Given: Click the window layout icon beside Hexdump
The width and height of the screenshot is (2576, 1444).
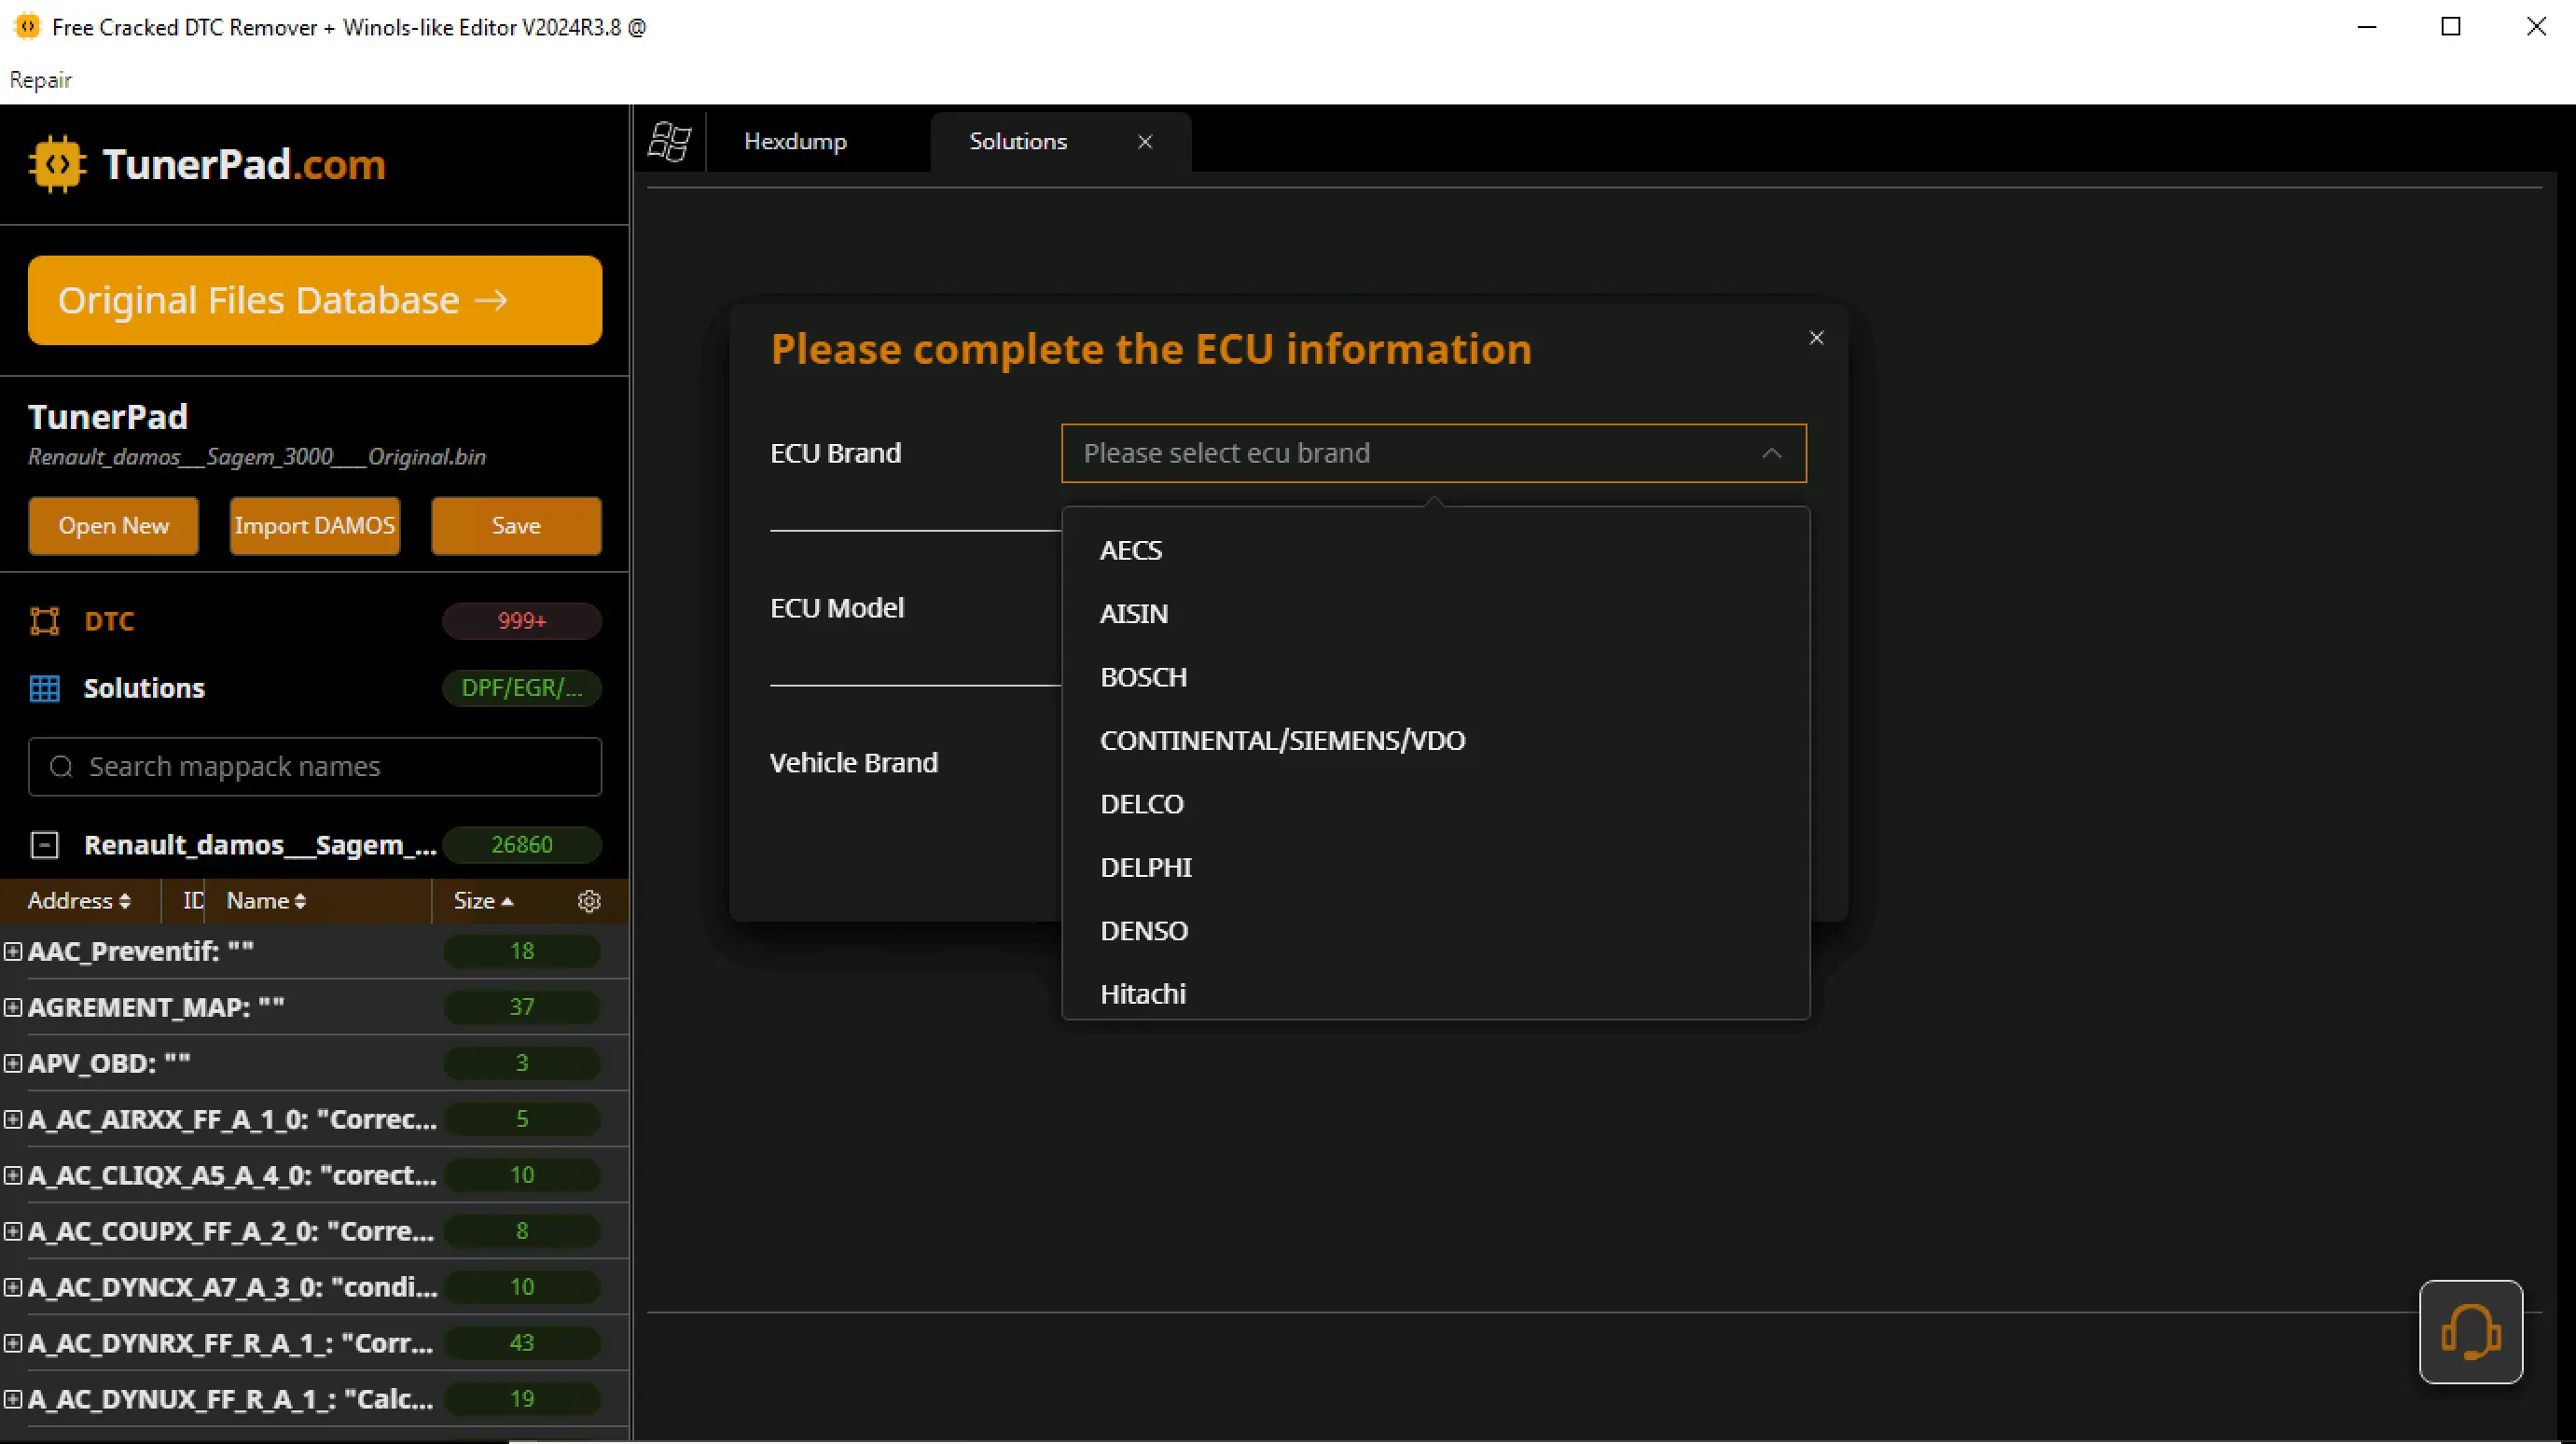Looking at the screenshot, I should click(x=669, y=142).
